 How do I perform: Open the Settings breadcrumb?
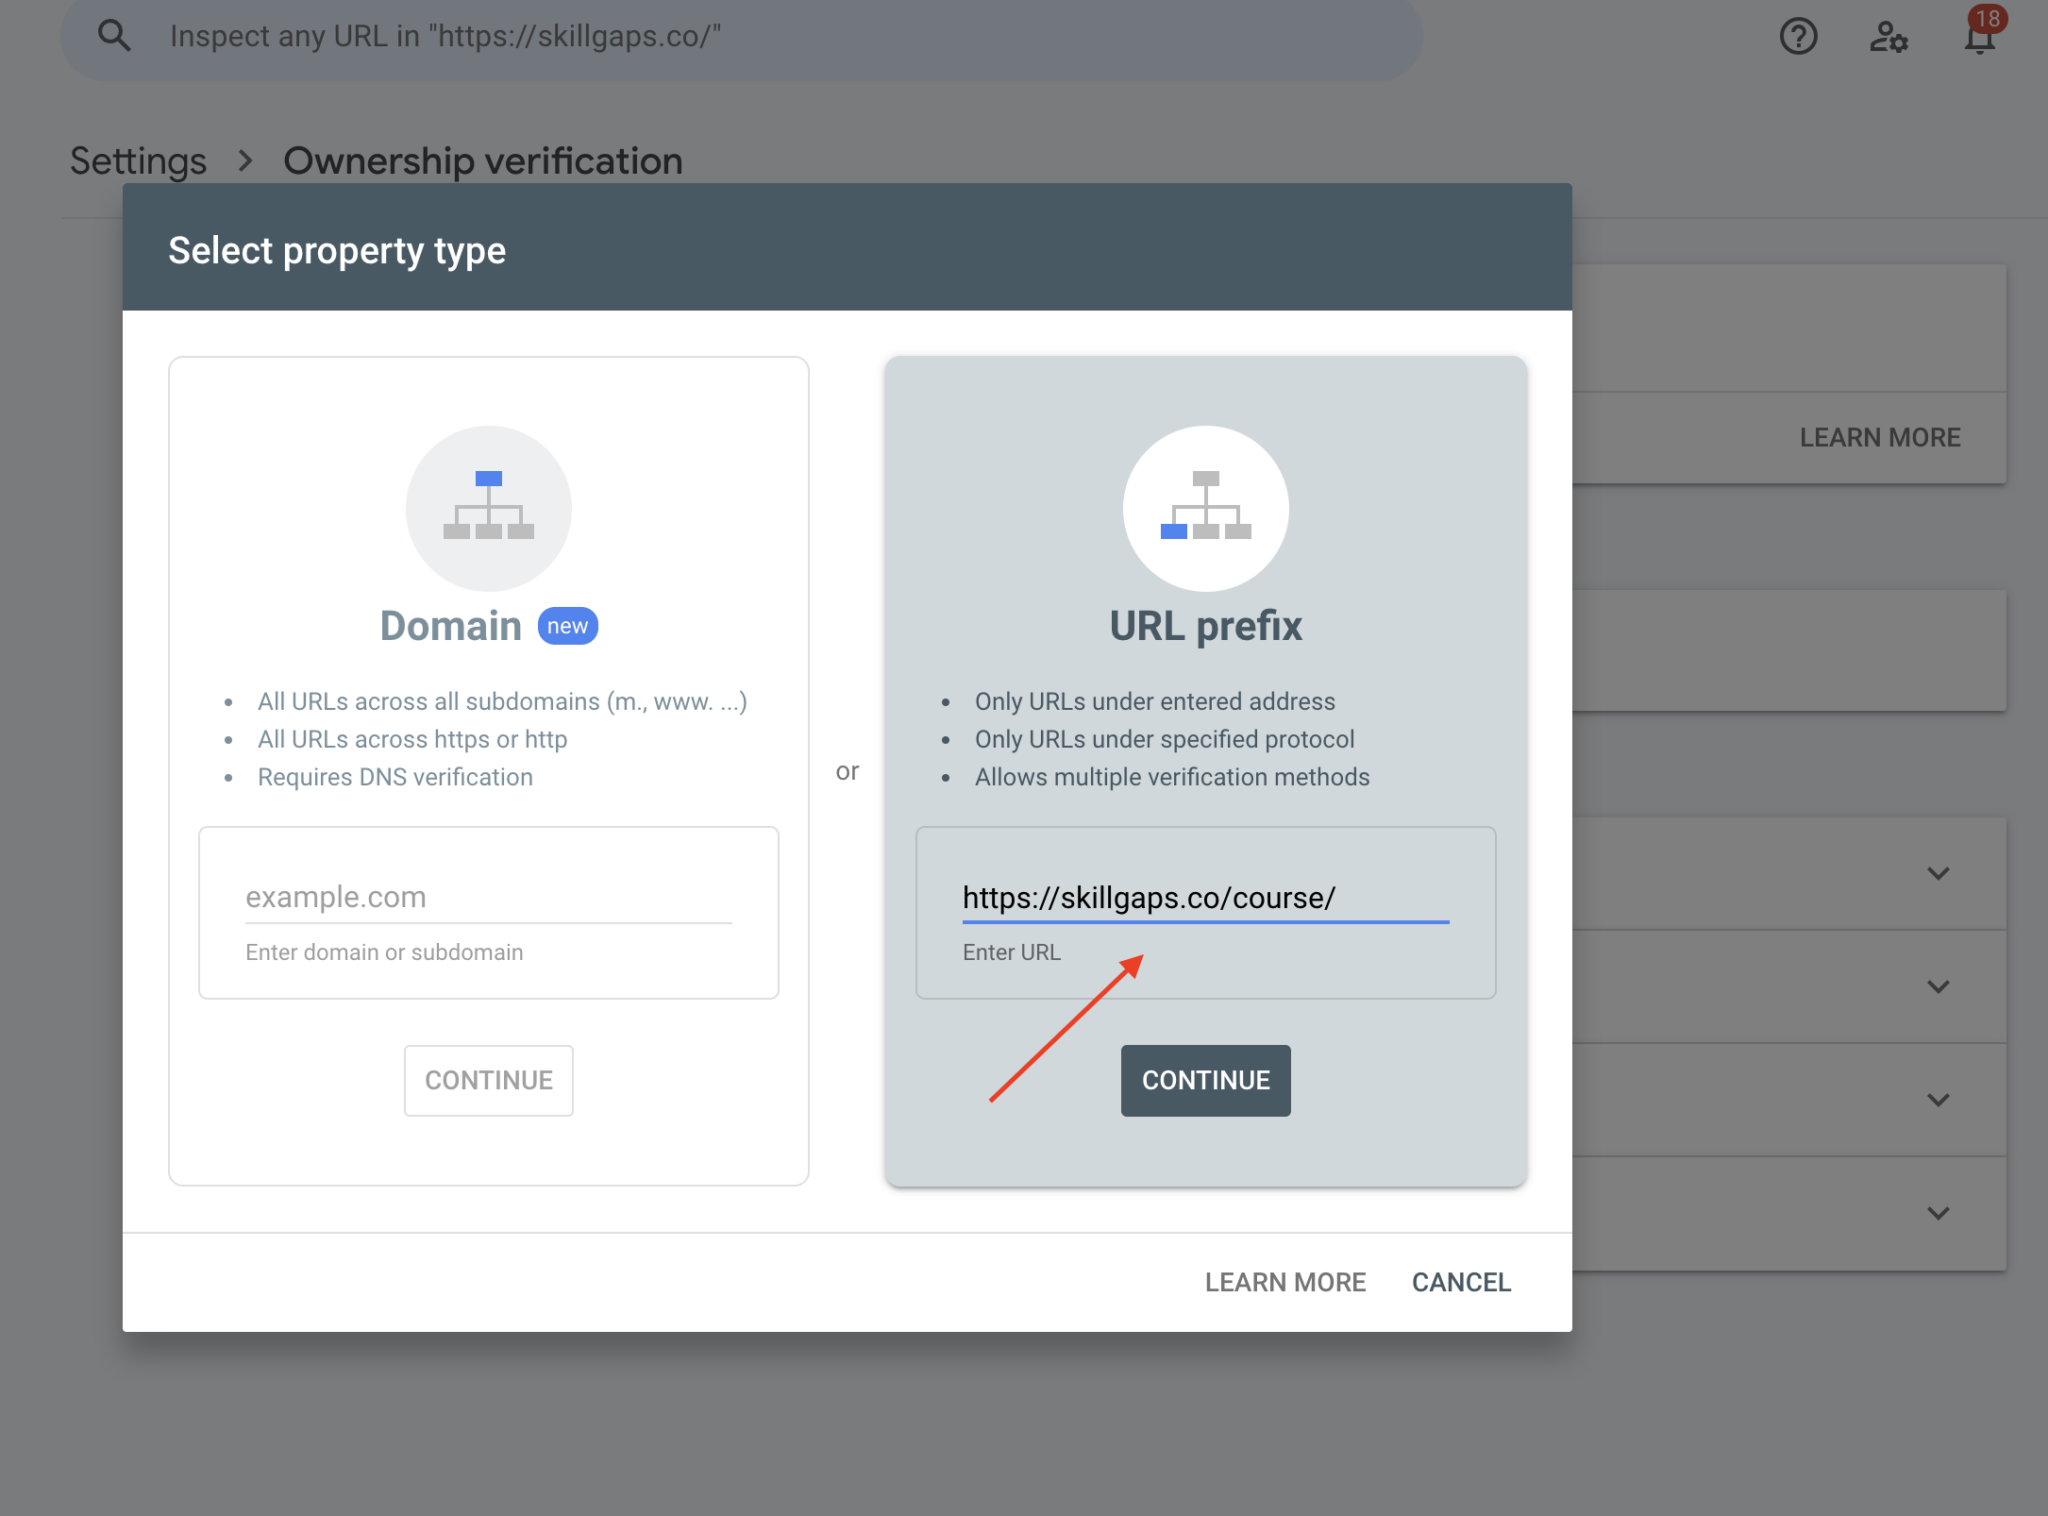tap(138, 160)
